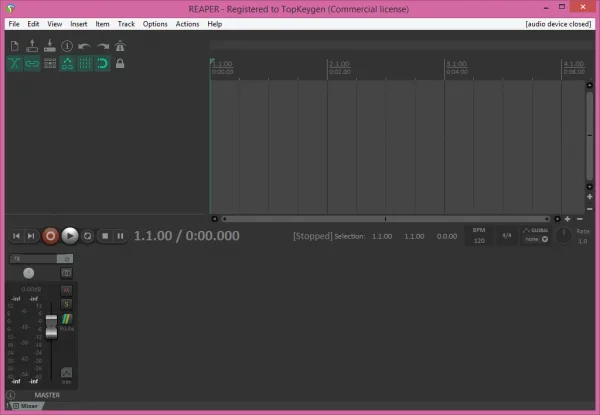
Task: Switch to the Mixer docker tab
Action: tap(26, 406)
